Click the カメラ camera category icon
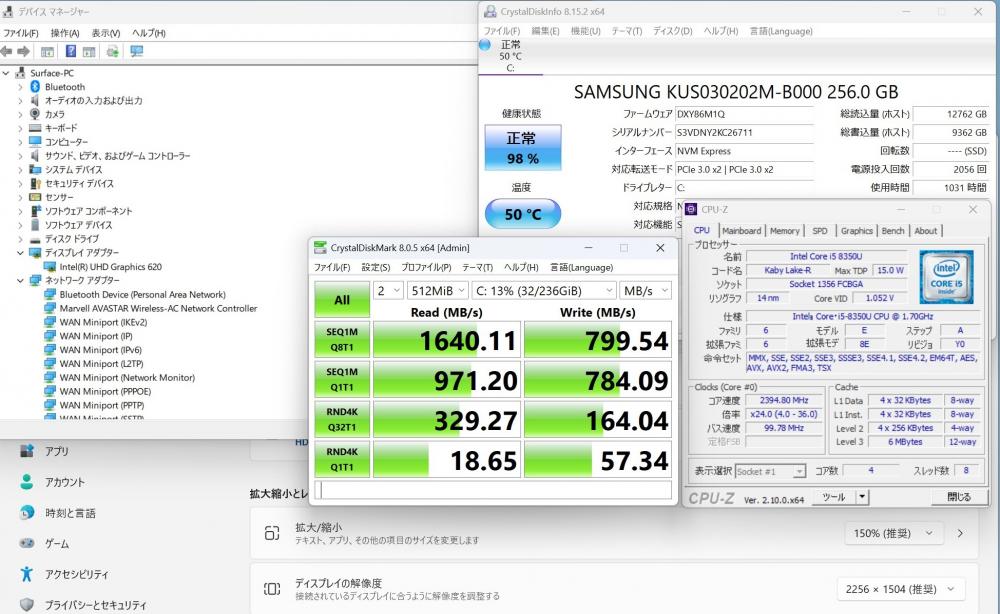1000x614 pixels. [35, 114]
